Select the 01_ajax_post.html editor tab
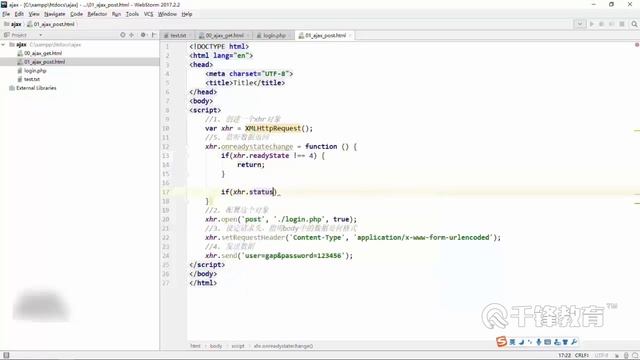The height and width of the screenshot is (360, 640). (x=323, y=36)
